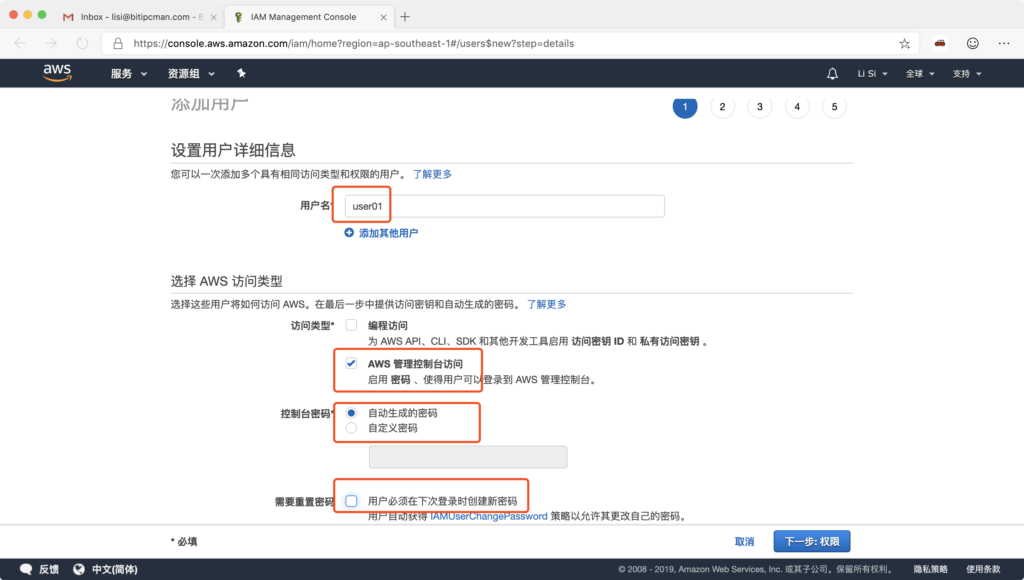Image resolution: width=1024 pixels, height=580 pixels.
Task: Switch to IAM Management Console tab
Action: click(x=308, y=17)
